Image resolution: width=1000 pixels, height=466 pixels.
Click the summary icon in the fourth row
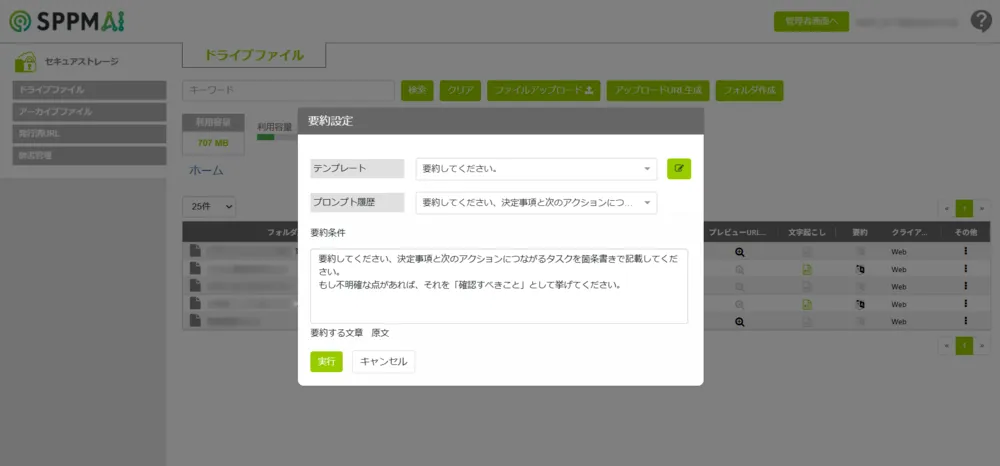(x=860, y=305)
